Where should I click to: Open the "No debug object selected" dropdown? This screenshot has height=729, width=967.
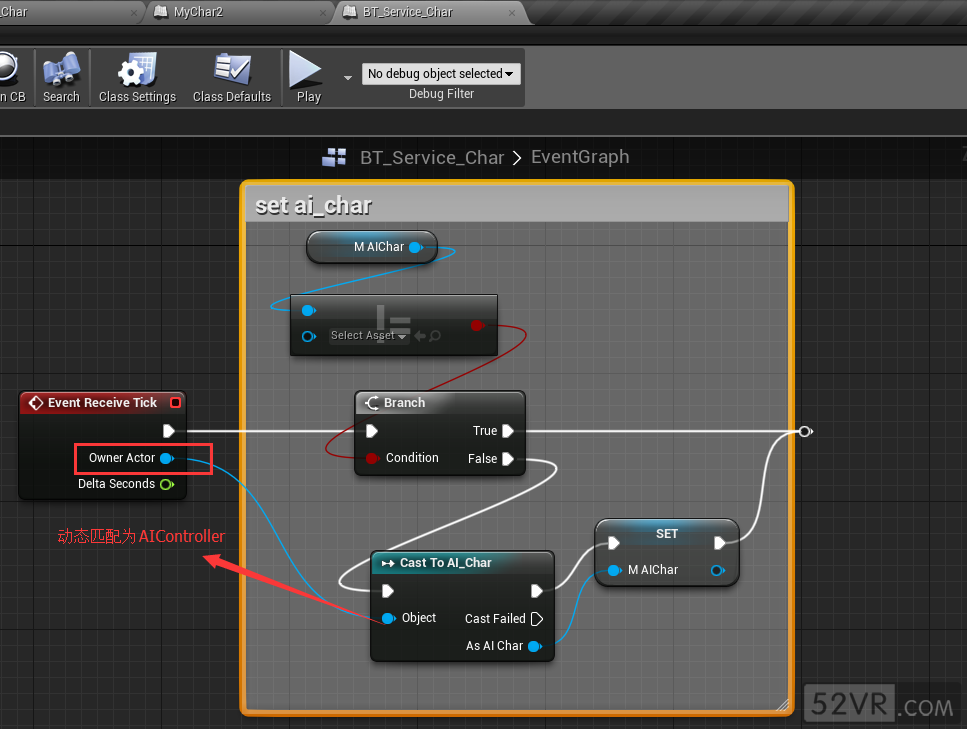coord(441,74)
